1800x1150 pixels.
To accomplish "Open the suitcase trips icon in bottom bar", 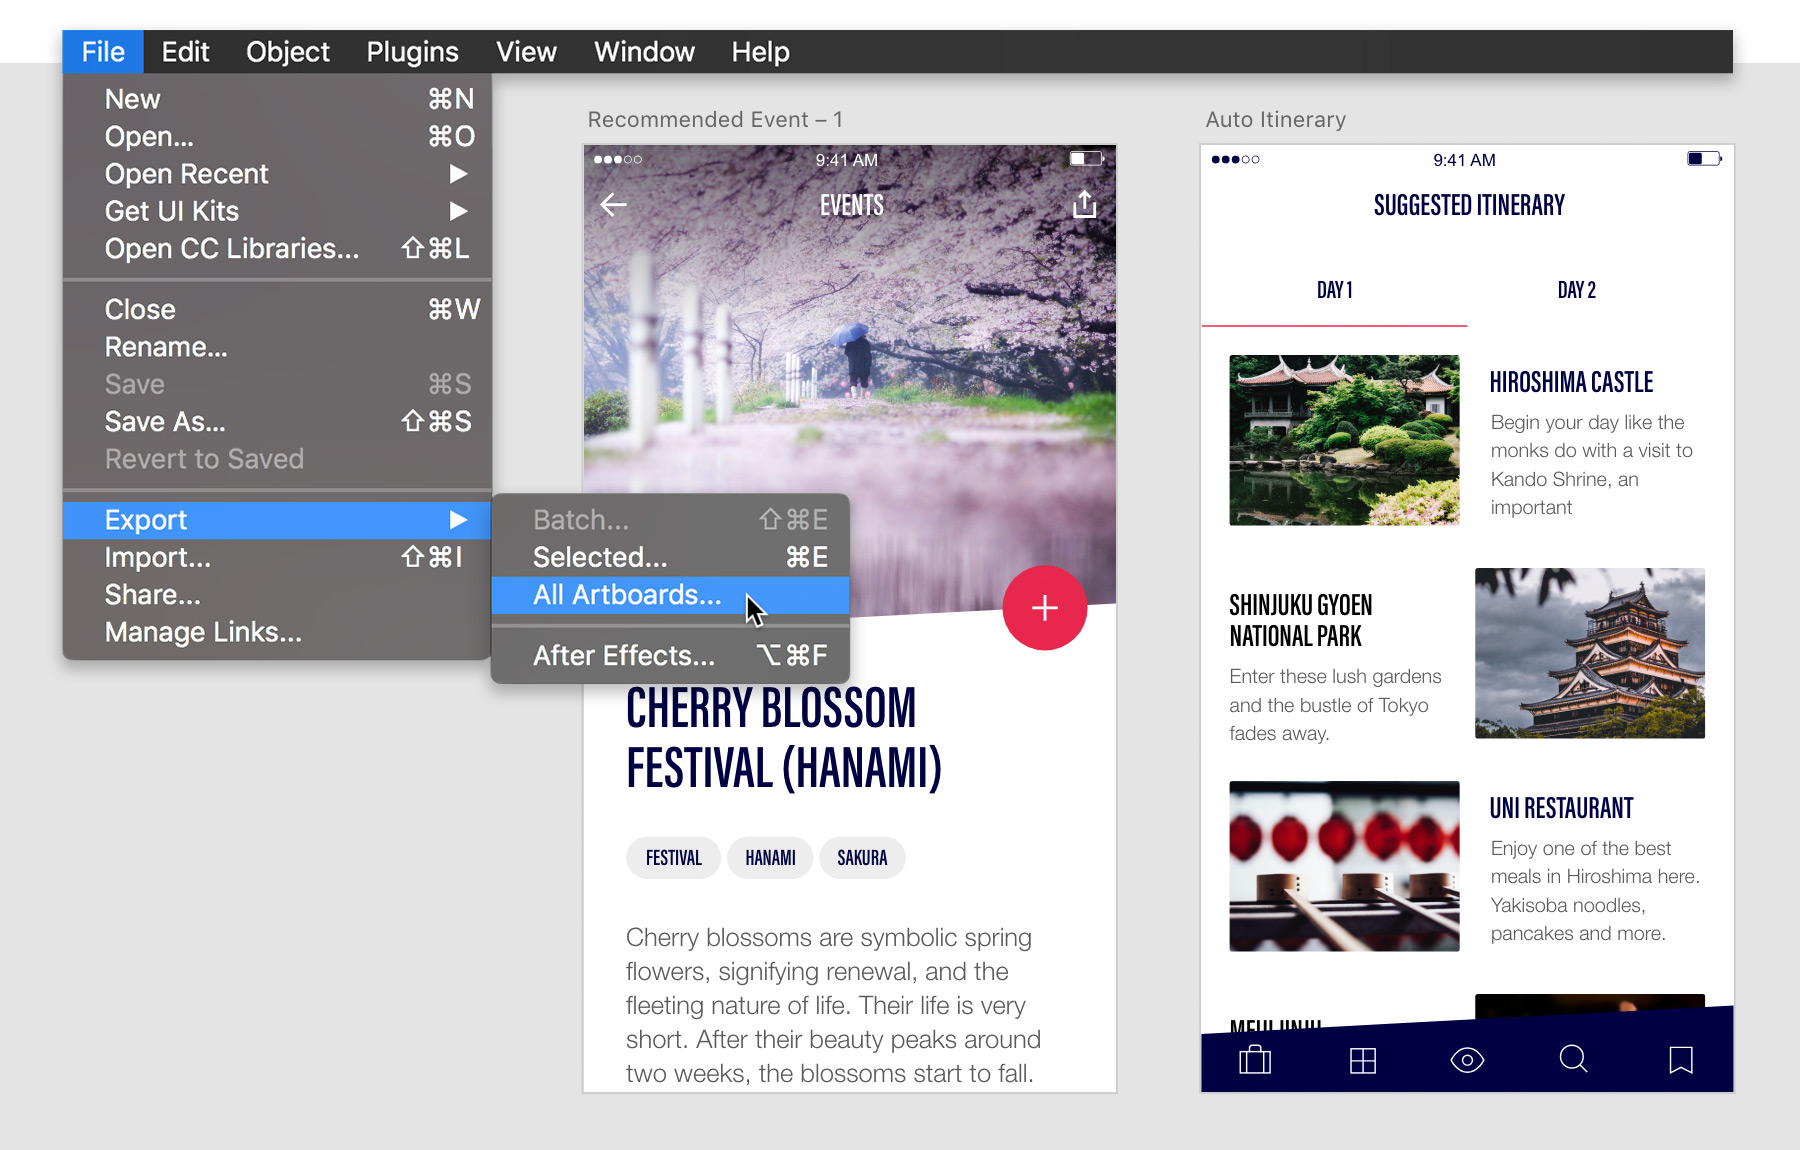I will (x=1254, y=1059).
